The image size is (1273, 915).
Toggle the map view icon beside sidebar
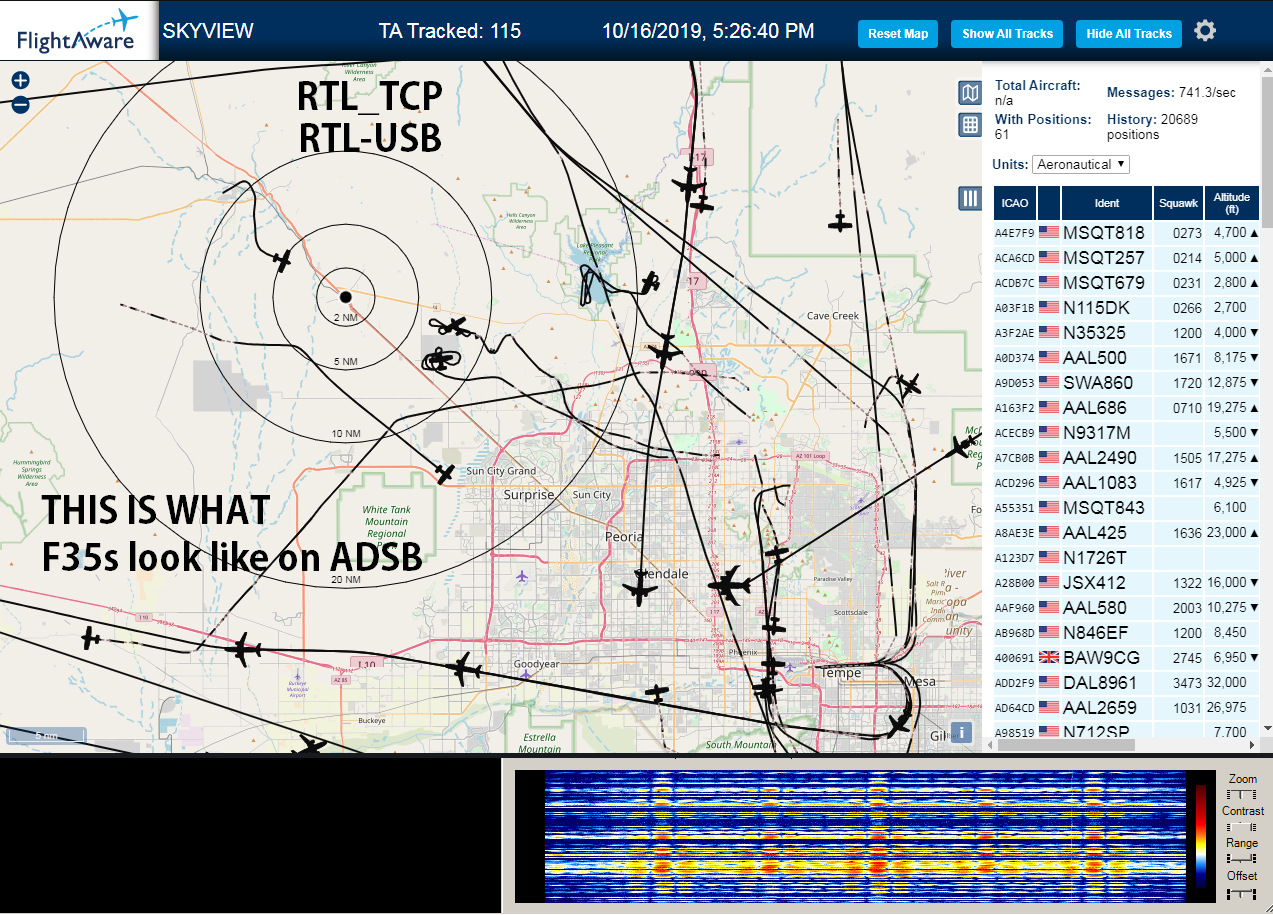click(x=969, y=94)
